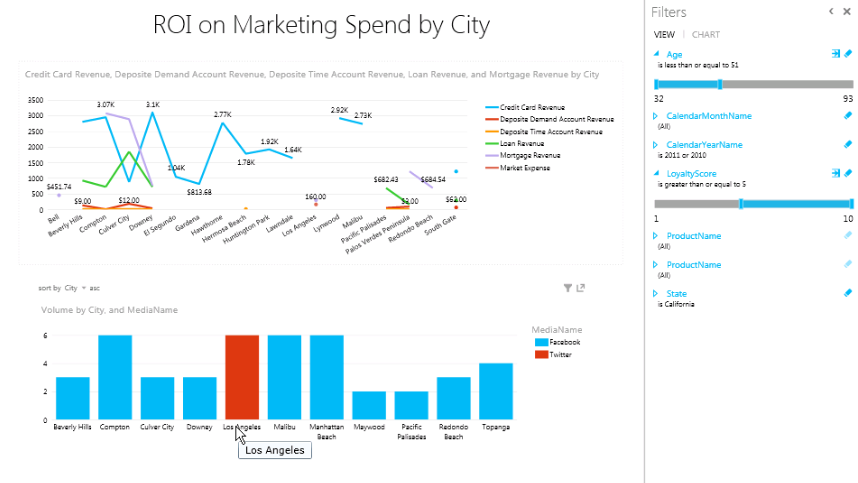Viewport: 858px width, 483px height.
Task: Clear the State filter
Action: point(848,293)
